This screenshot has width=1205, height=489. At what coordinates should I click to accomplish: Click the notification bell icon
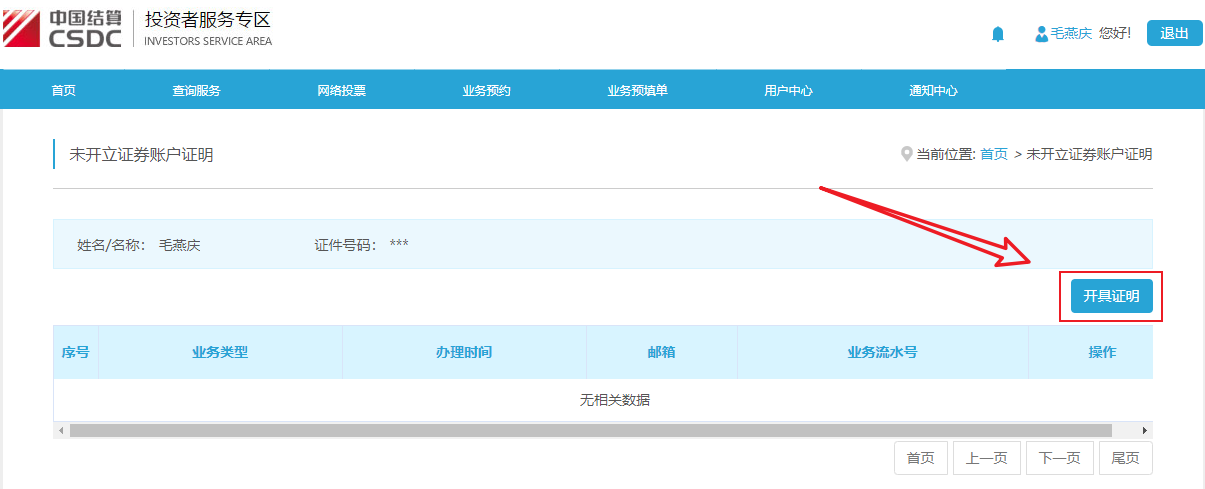pos(997,34)
